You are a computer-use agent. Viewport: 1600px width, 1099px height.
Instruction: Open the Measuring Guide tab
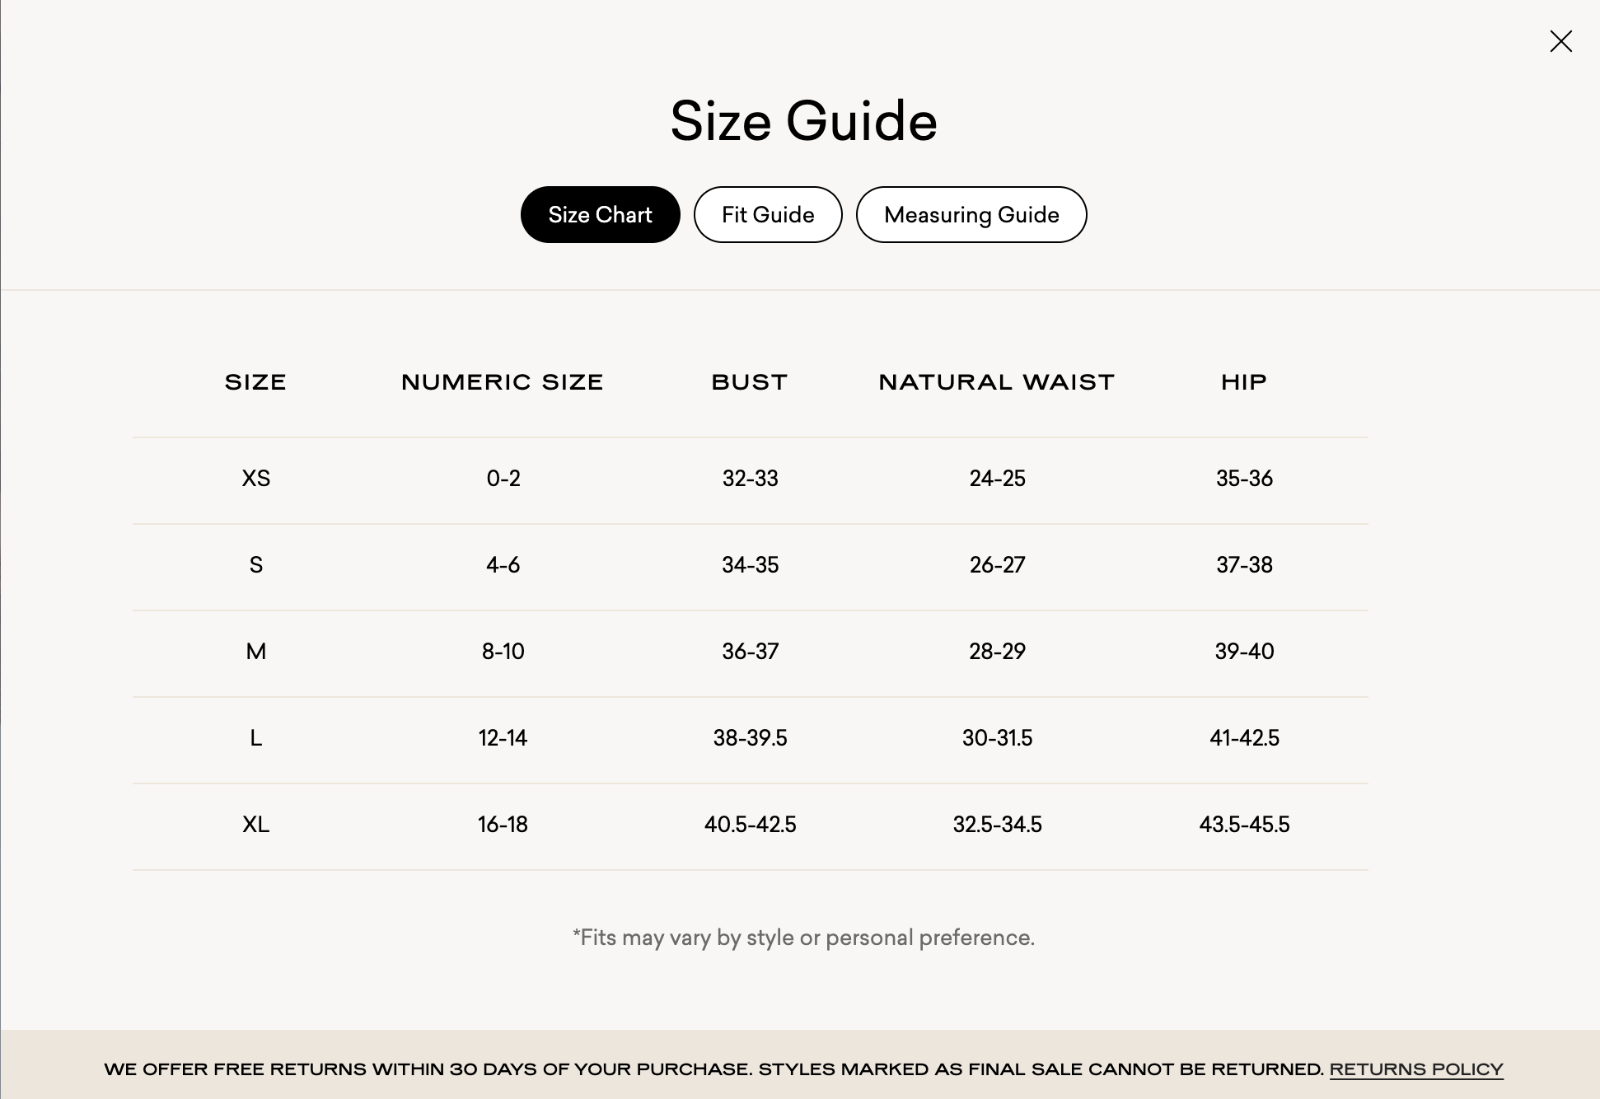(971, 214)
